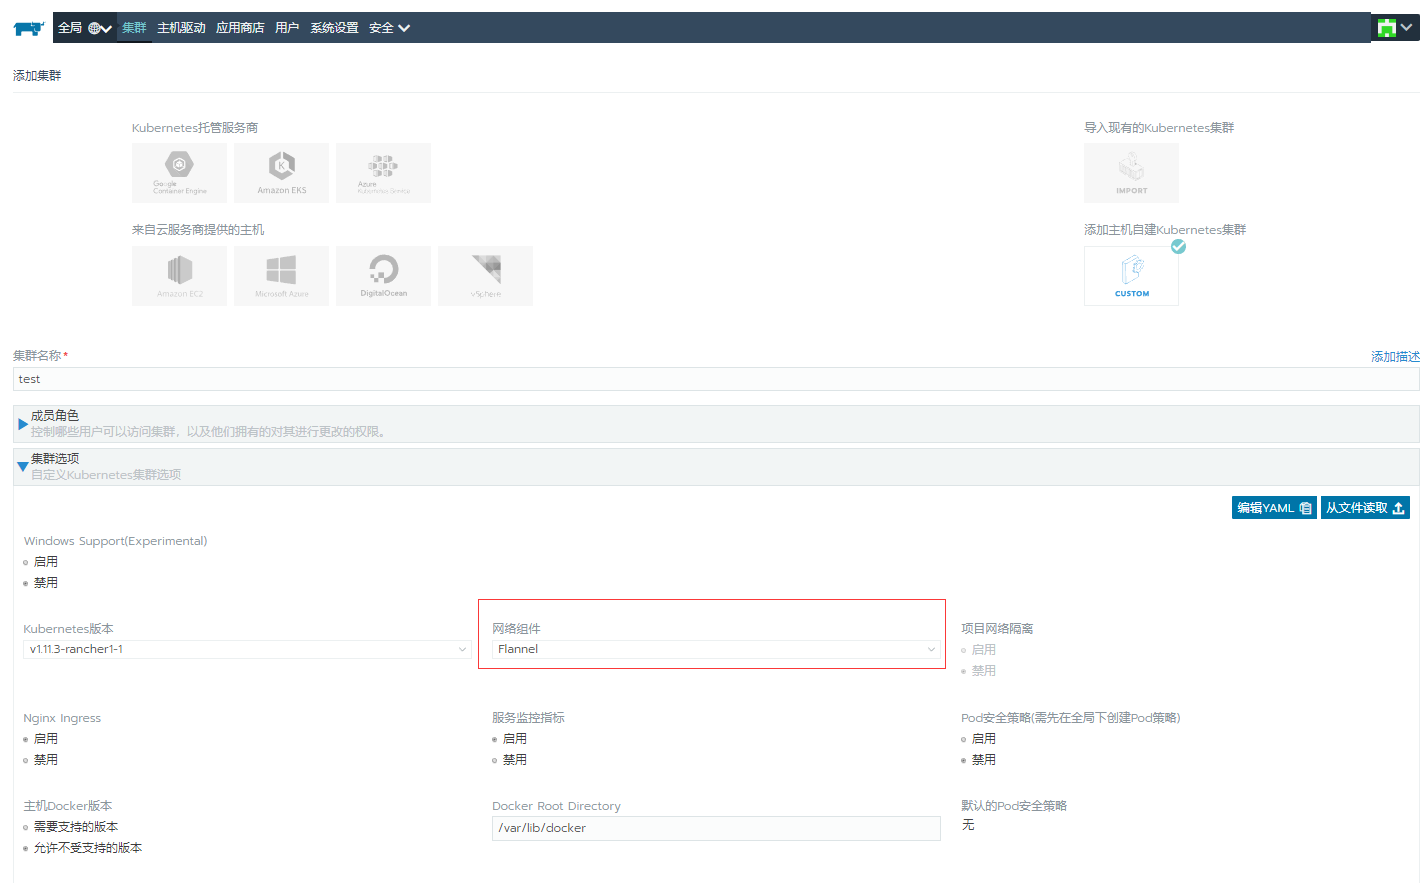
Task: Disable 项目网络隔离 option
Action: [x=964, y=671]
